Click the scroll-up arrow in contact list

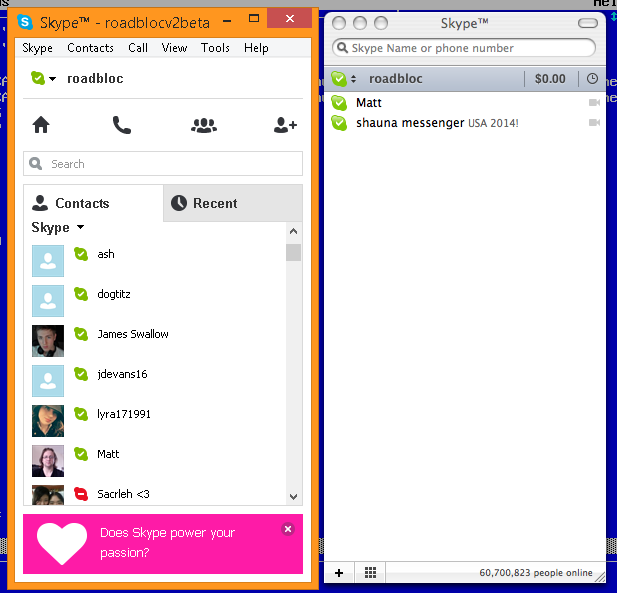pyautogui.click(x=294, y=231)
